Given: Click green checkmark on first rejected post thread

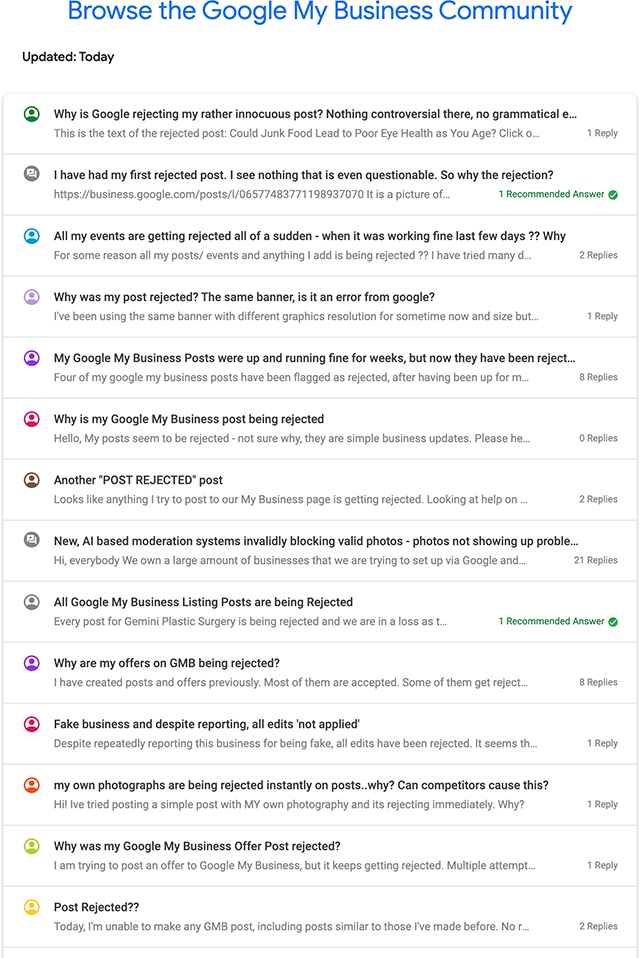Looking at the screenshot, I should pos(613,195).
